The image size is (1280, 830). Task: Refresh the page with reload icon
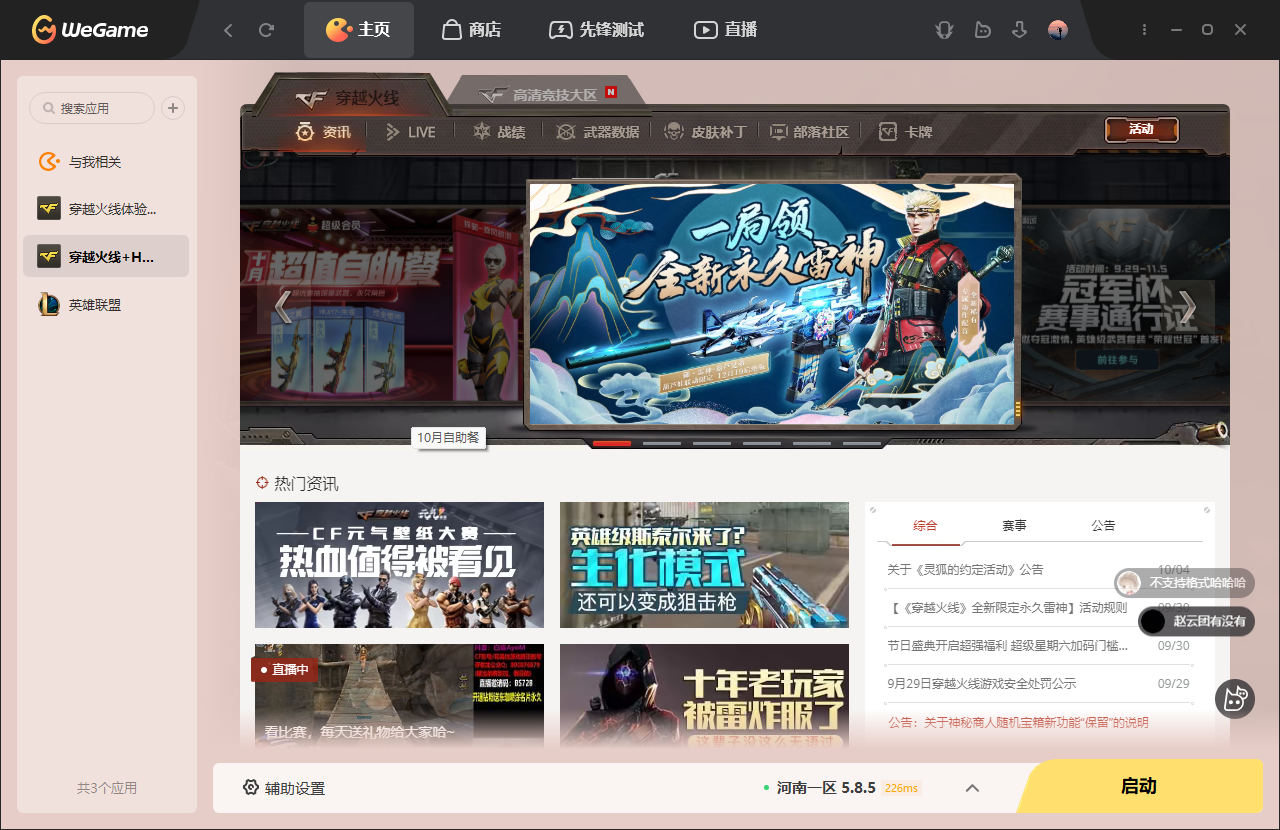click(266, 30)
